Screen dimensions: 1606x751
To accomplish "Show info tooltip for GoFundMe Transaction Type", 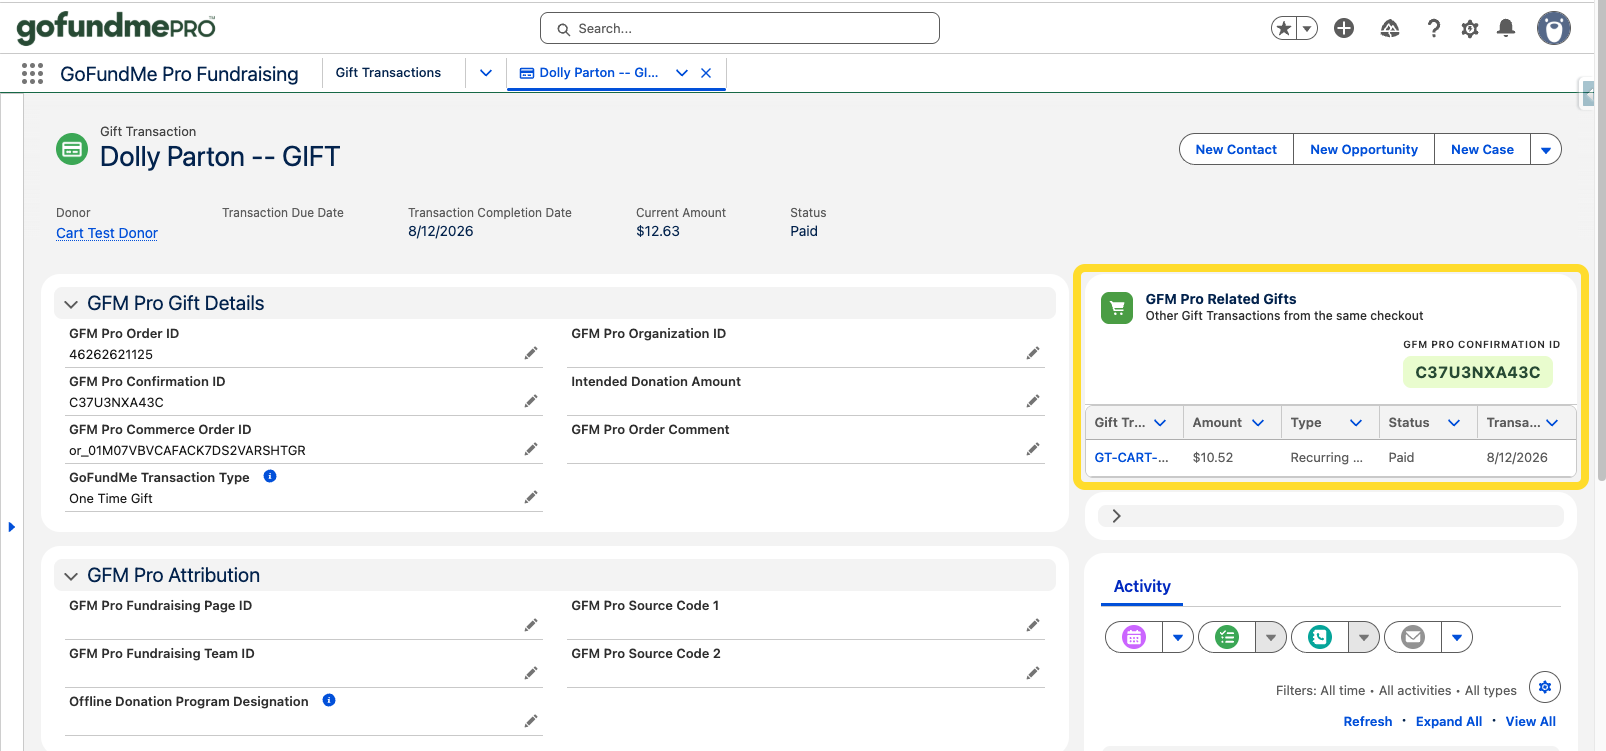I will point(270,476).
